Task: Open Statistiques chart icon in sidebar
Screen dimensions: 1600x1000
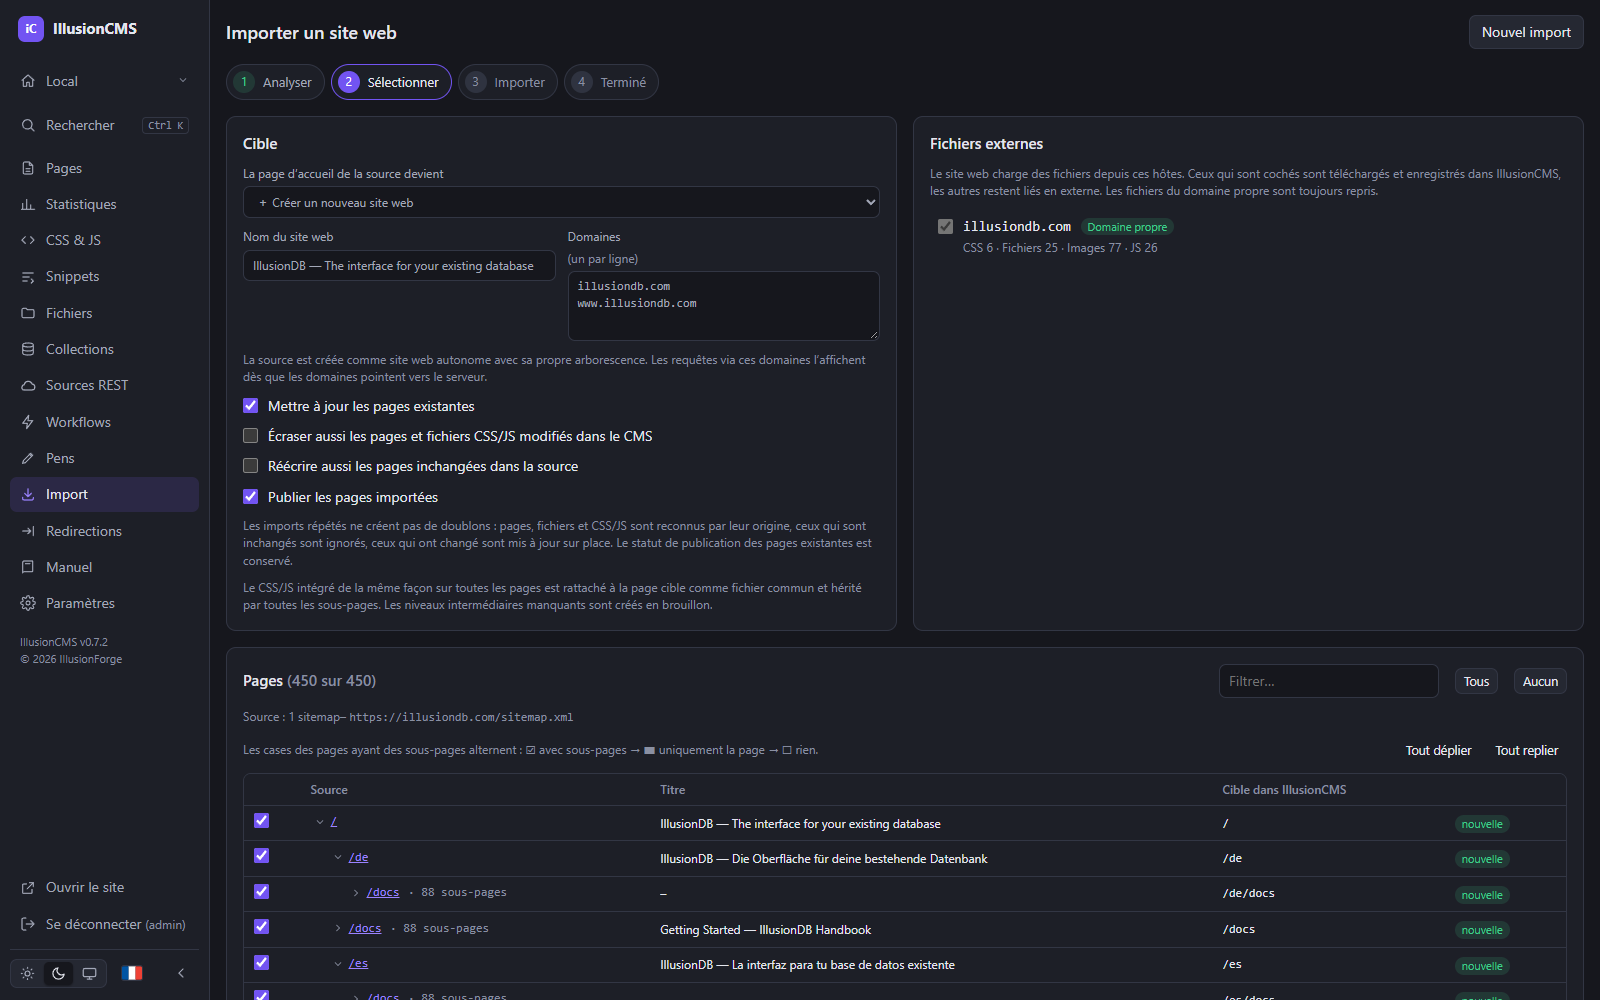Action: [x=28, y=204]
